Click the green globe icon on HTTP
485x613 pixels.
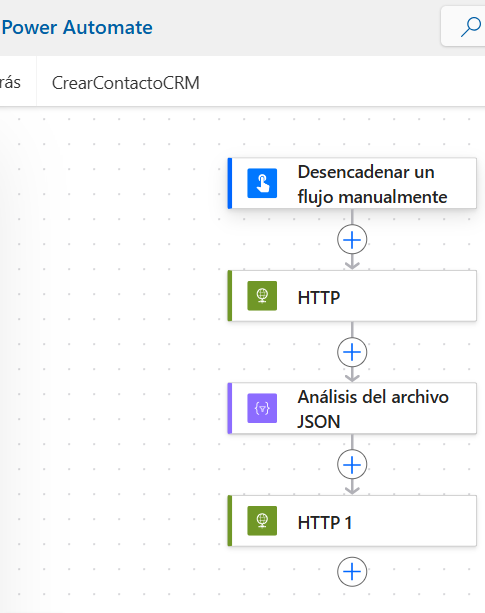[x=262, y=296]
